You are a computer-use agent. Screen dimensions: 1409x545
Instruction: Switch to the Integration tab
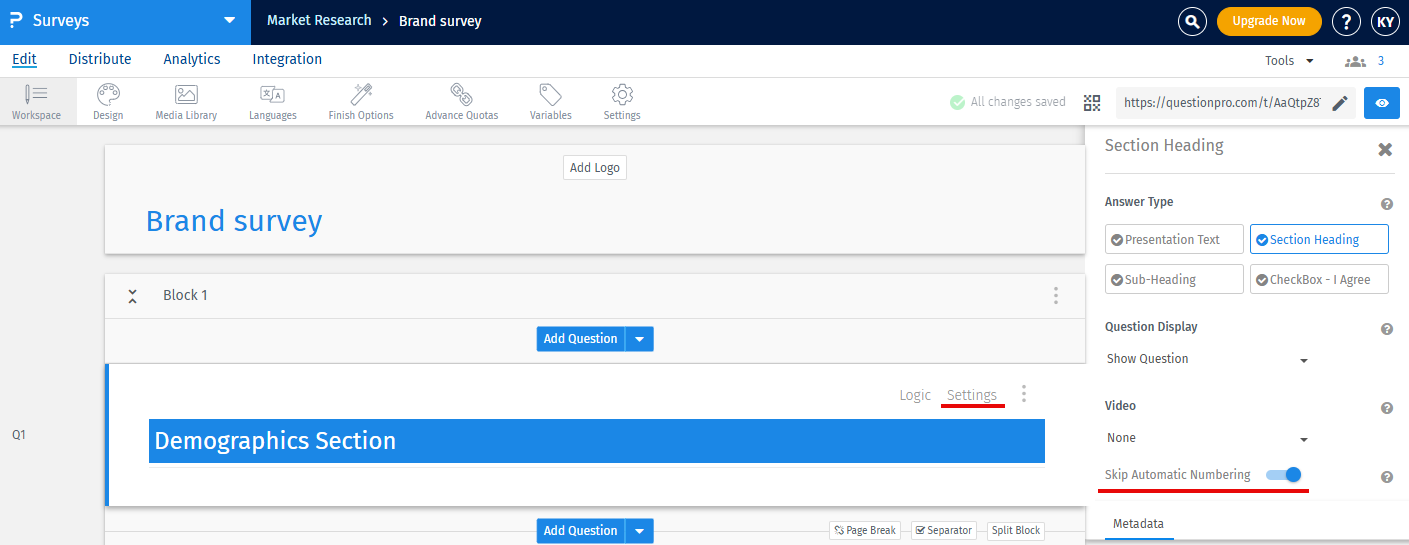coord(287,59)
